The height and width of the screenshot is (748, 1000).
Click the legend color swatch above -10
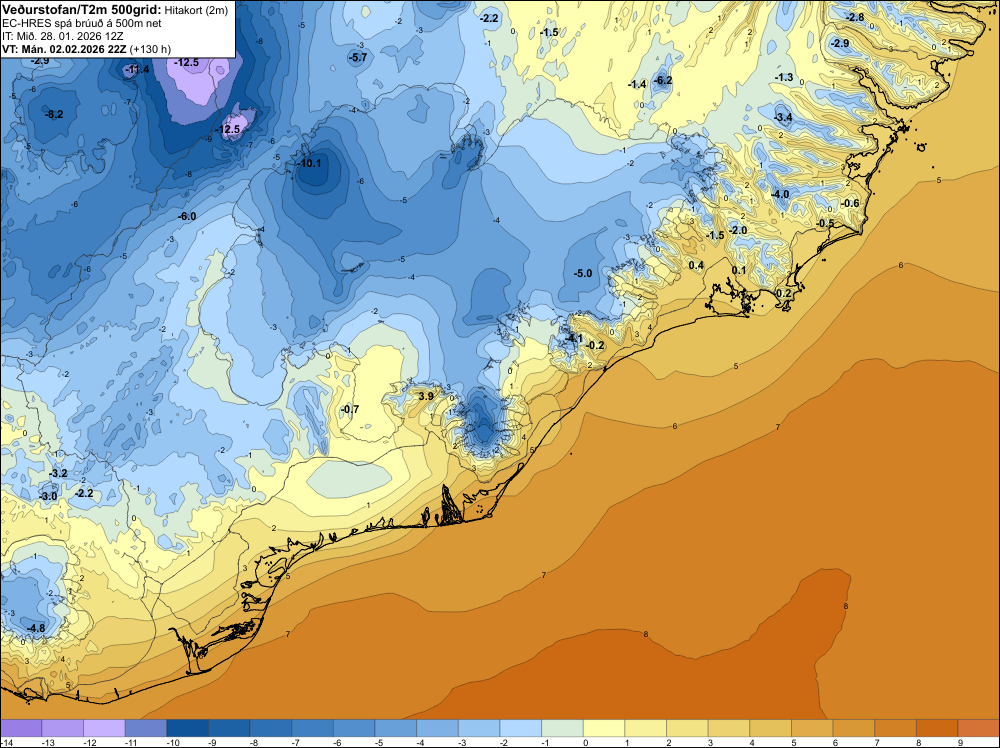[188, 728]
